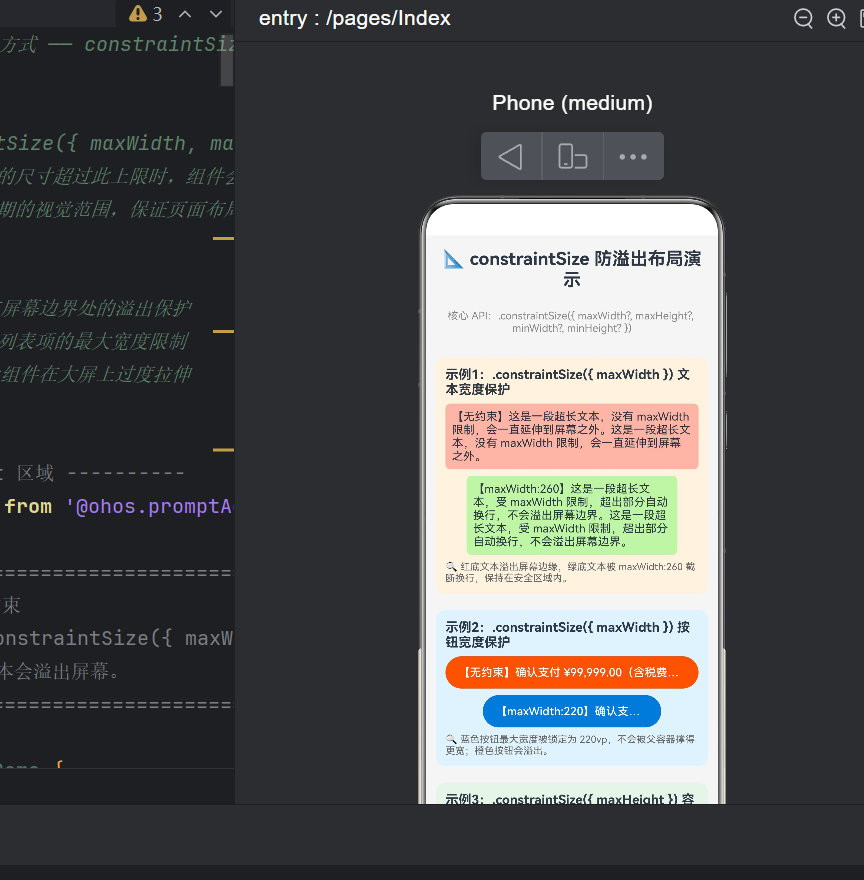The image size is (864, 880).
Task: Zoom in the previewer
Action: [836, 19]
